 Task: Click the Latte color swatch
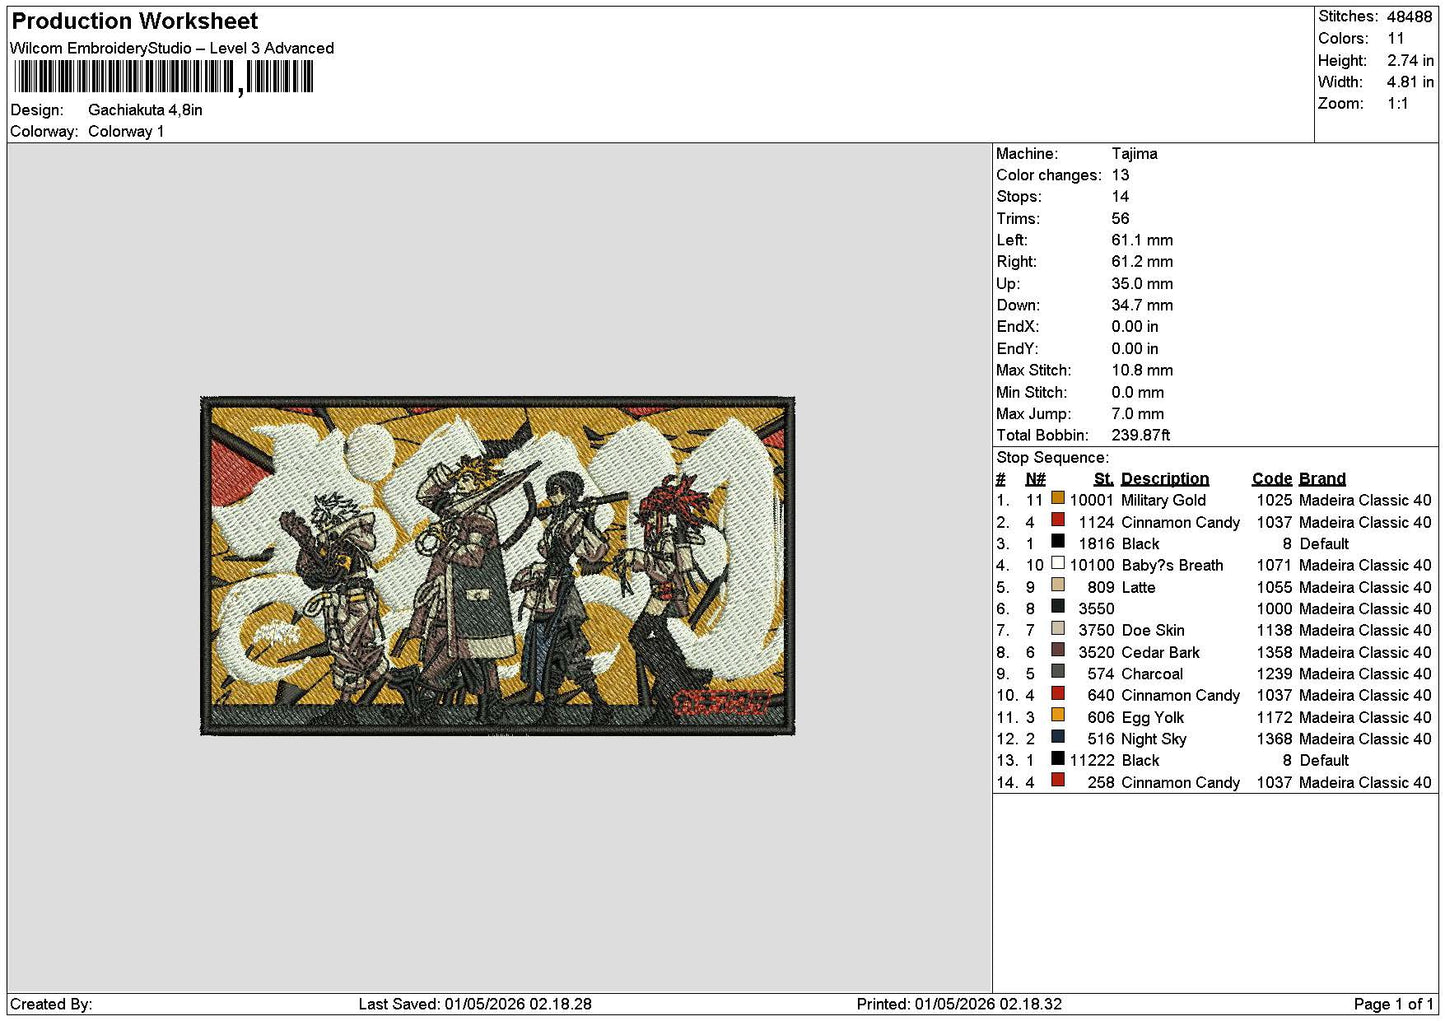click(1057, 586)
